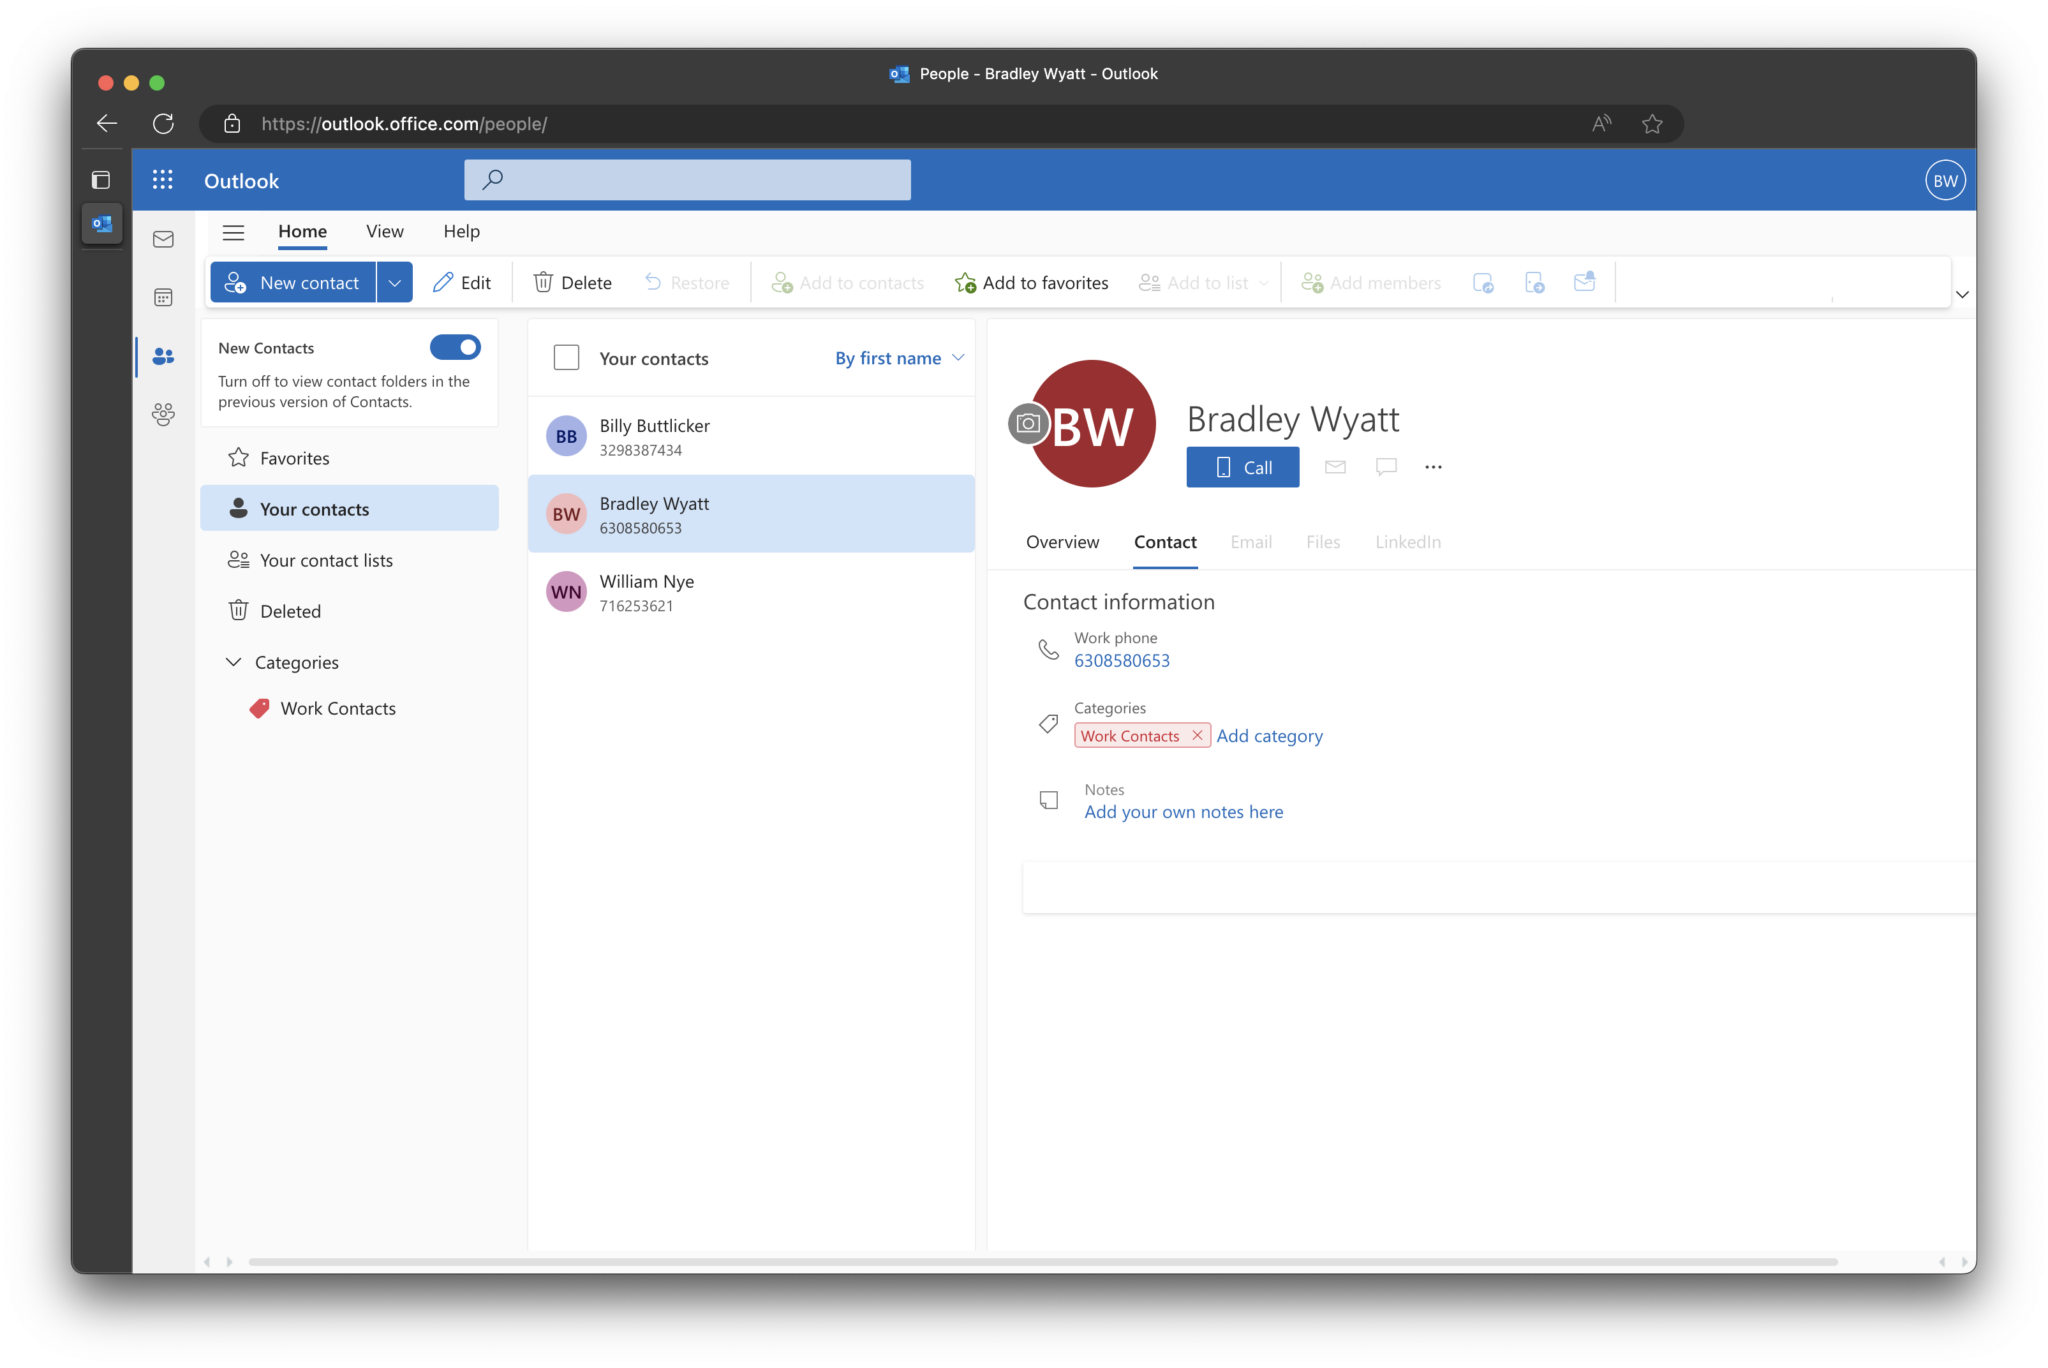Click the Outlook icon in browser sidebar
The height and width of the screenshot is (1368, 2048).
click(101, 223)
